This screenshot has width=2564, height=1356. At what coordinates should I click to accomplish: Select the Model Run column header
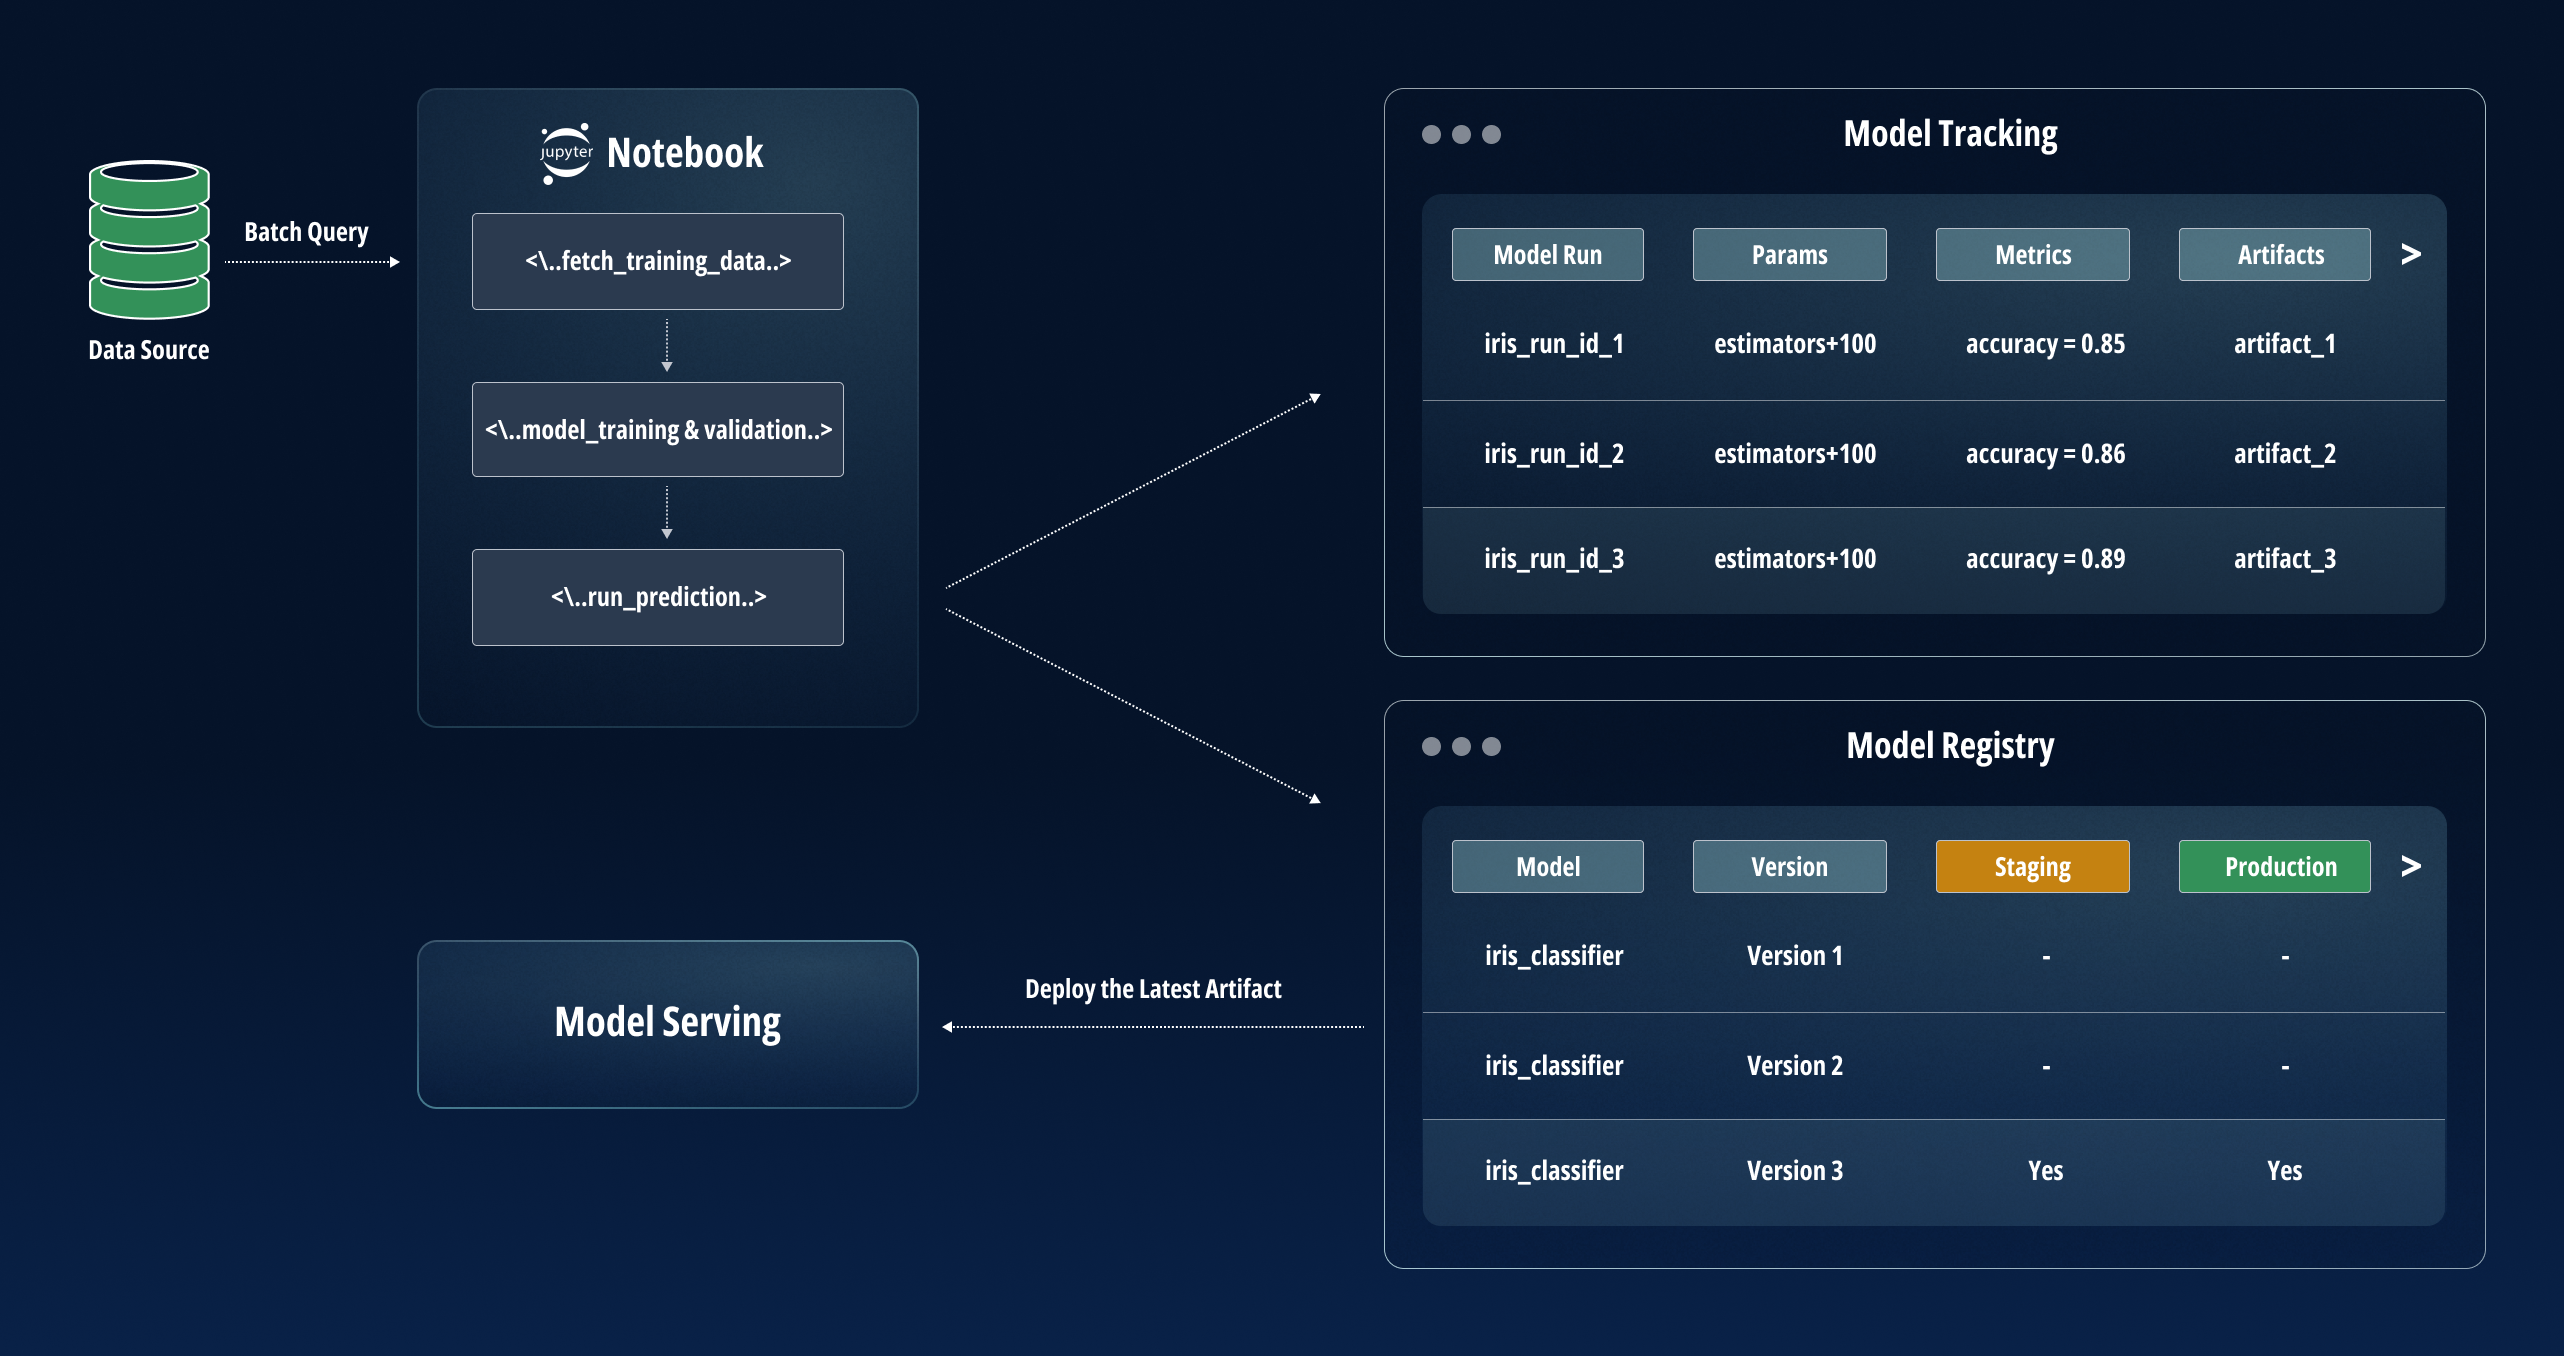coord(1547,255)
